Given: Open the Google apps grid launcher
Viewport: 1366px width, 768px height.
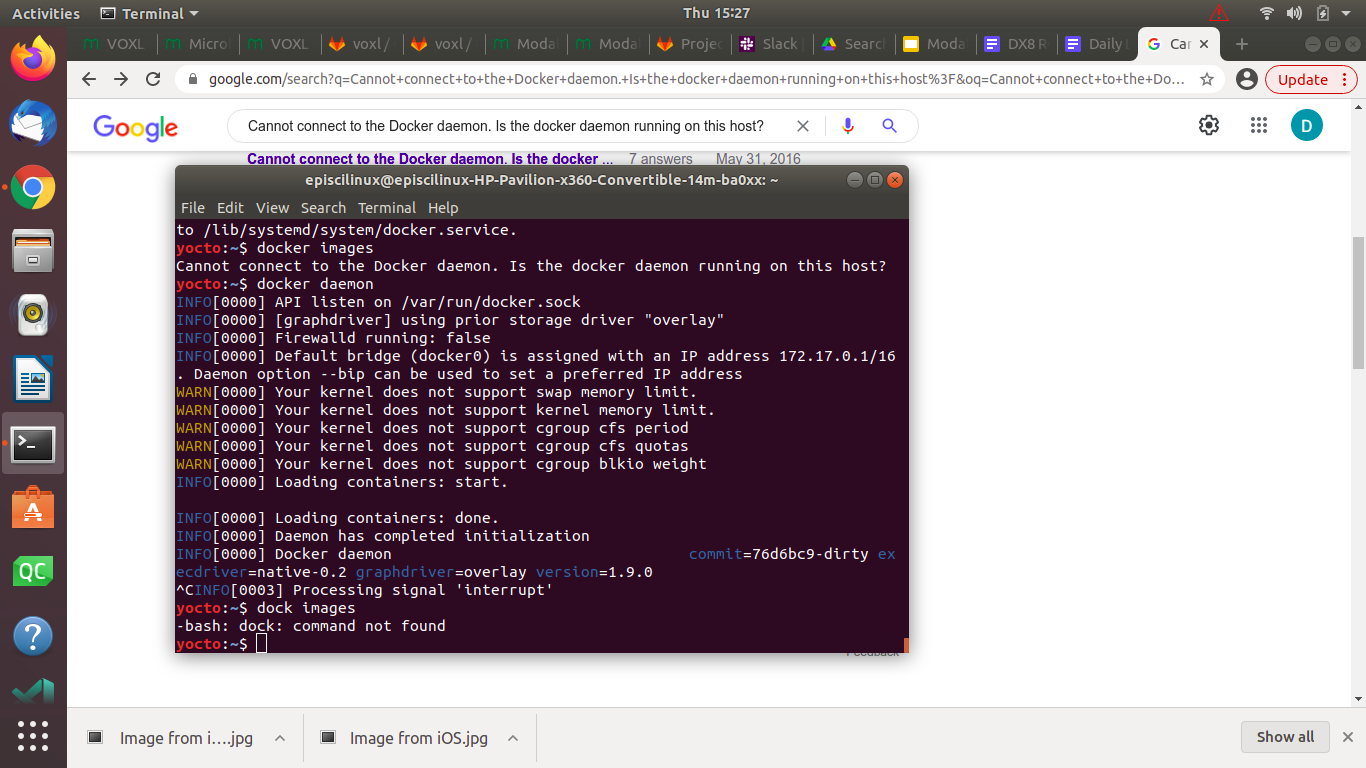Looking at the screenshot, I should tap(1258, 125).
